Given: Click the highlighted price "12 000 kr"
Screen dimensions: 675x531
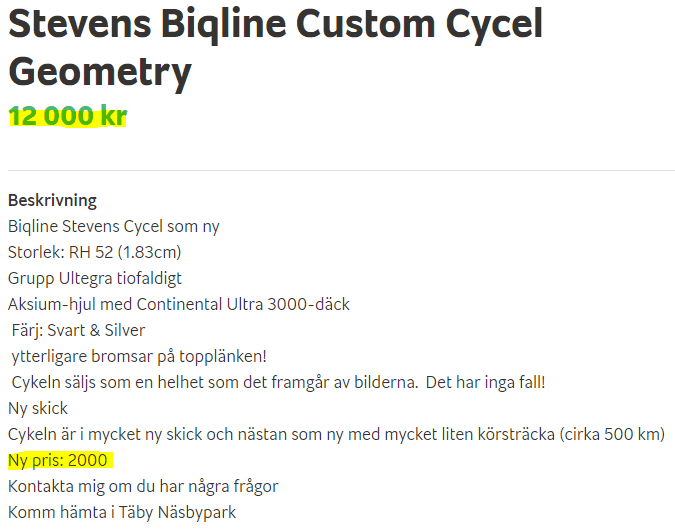Looking at the screenshot, I should coord(68,116).
